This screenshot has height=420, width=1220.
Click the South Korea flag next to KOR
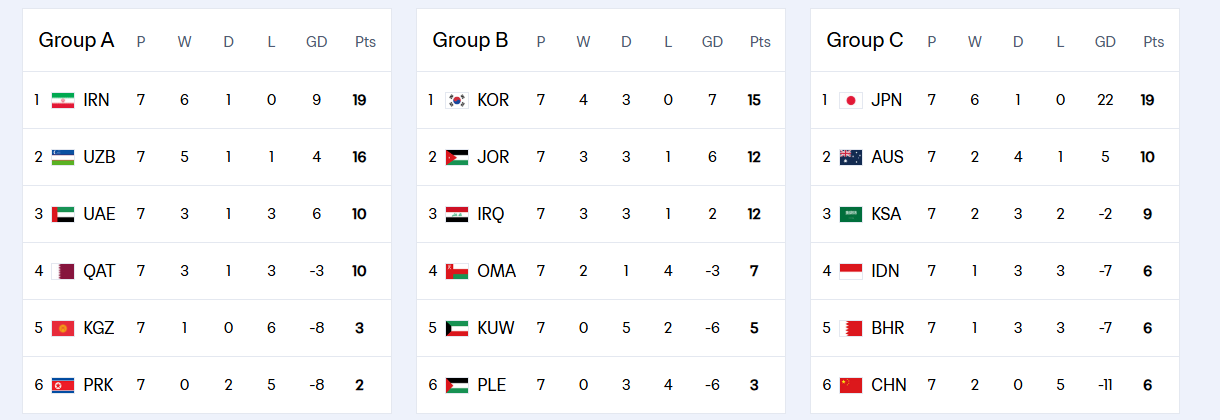[x=457, y=100]
